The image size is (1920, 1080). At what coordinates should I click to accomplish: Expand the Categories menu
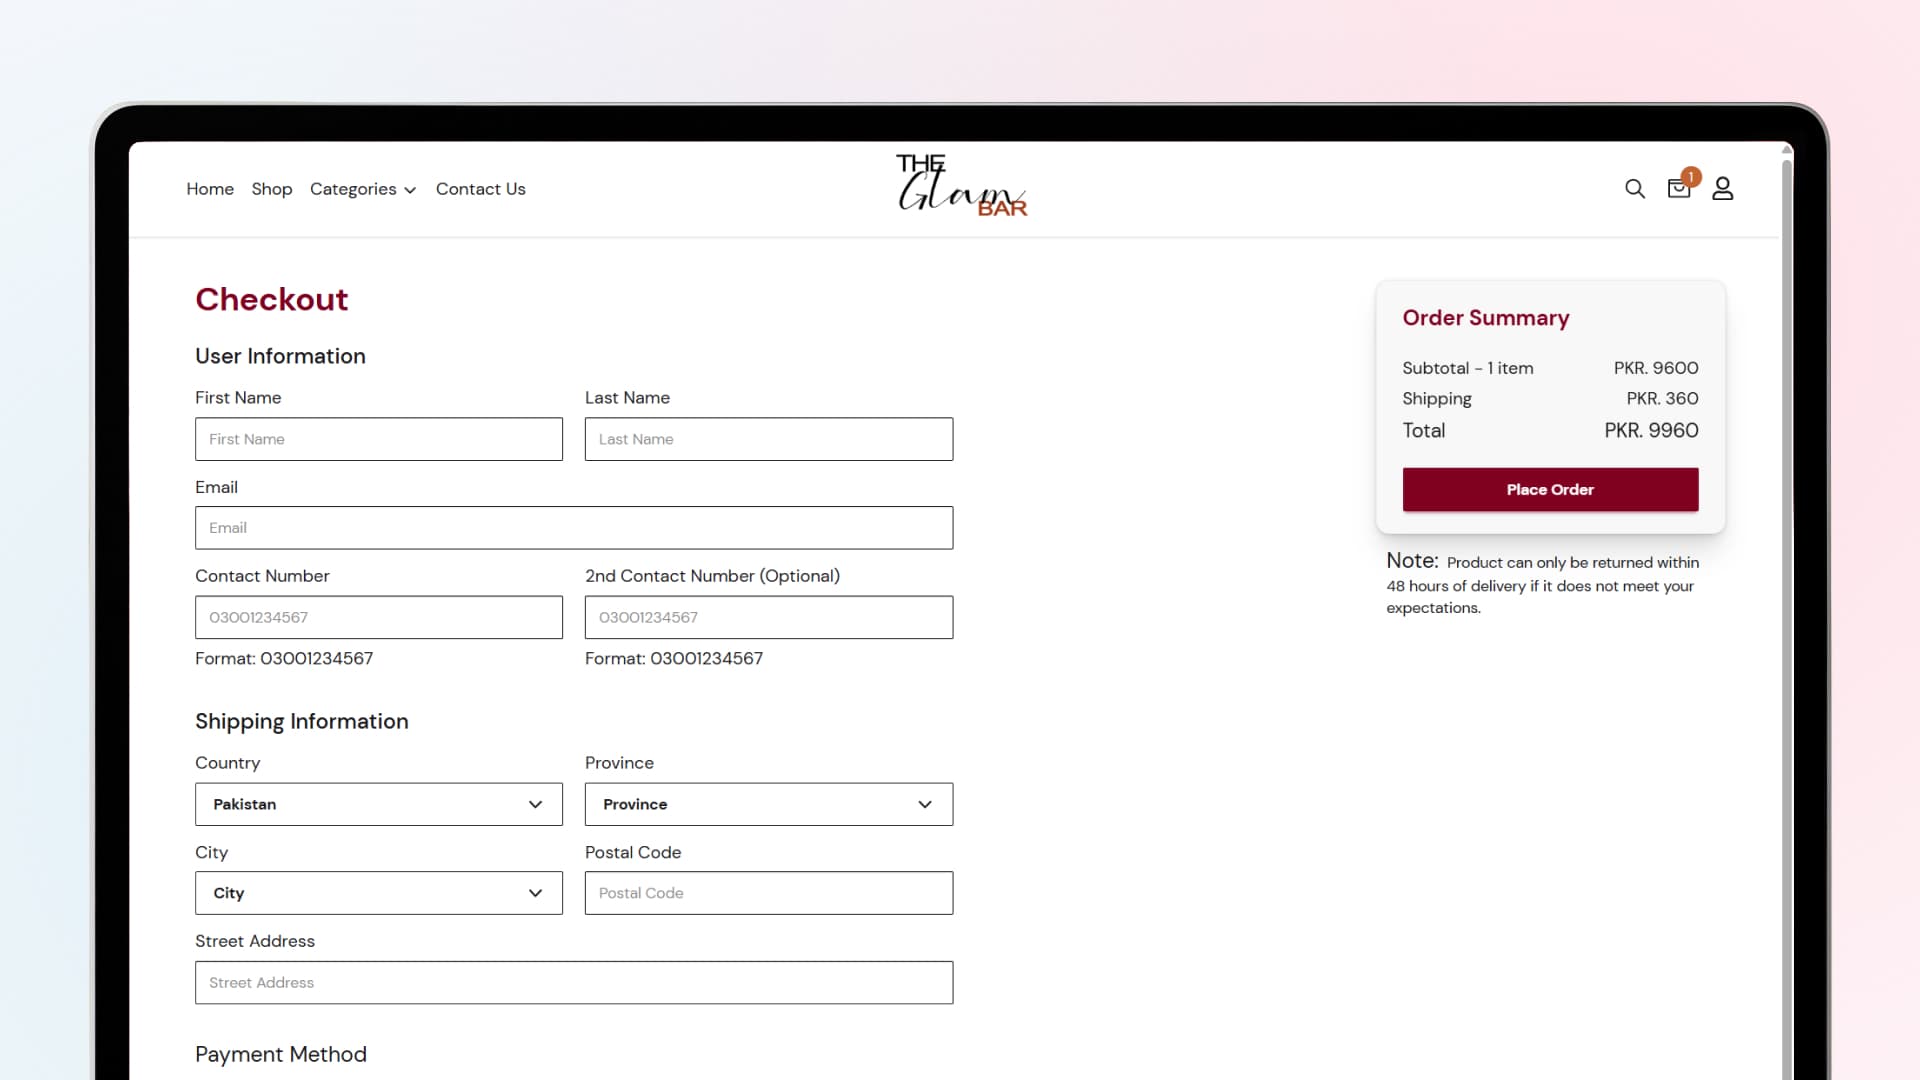point(362,189)
